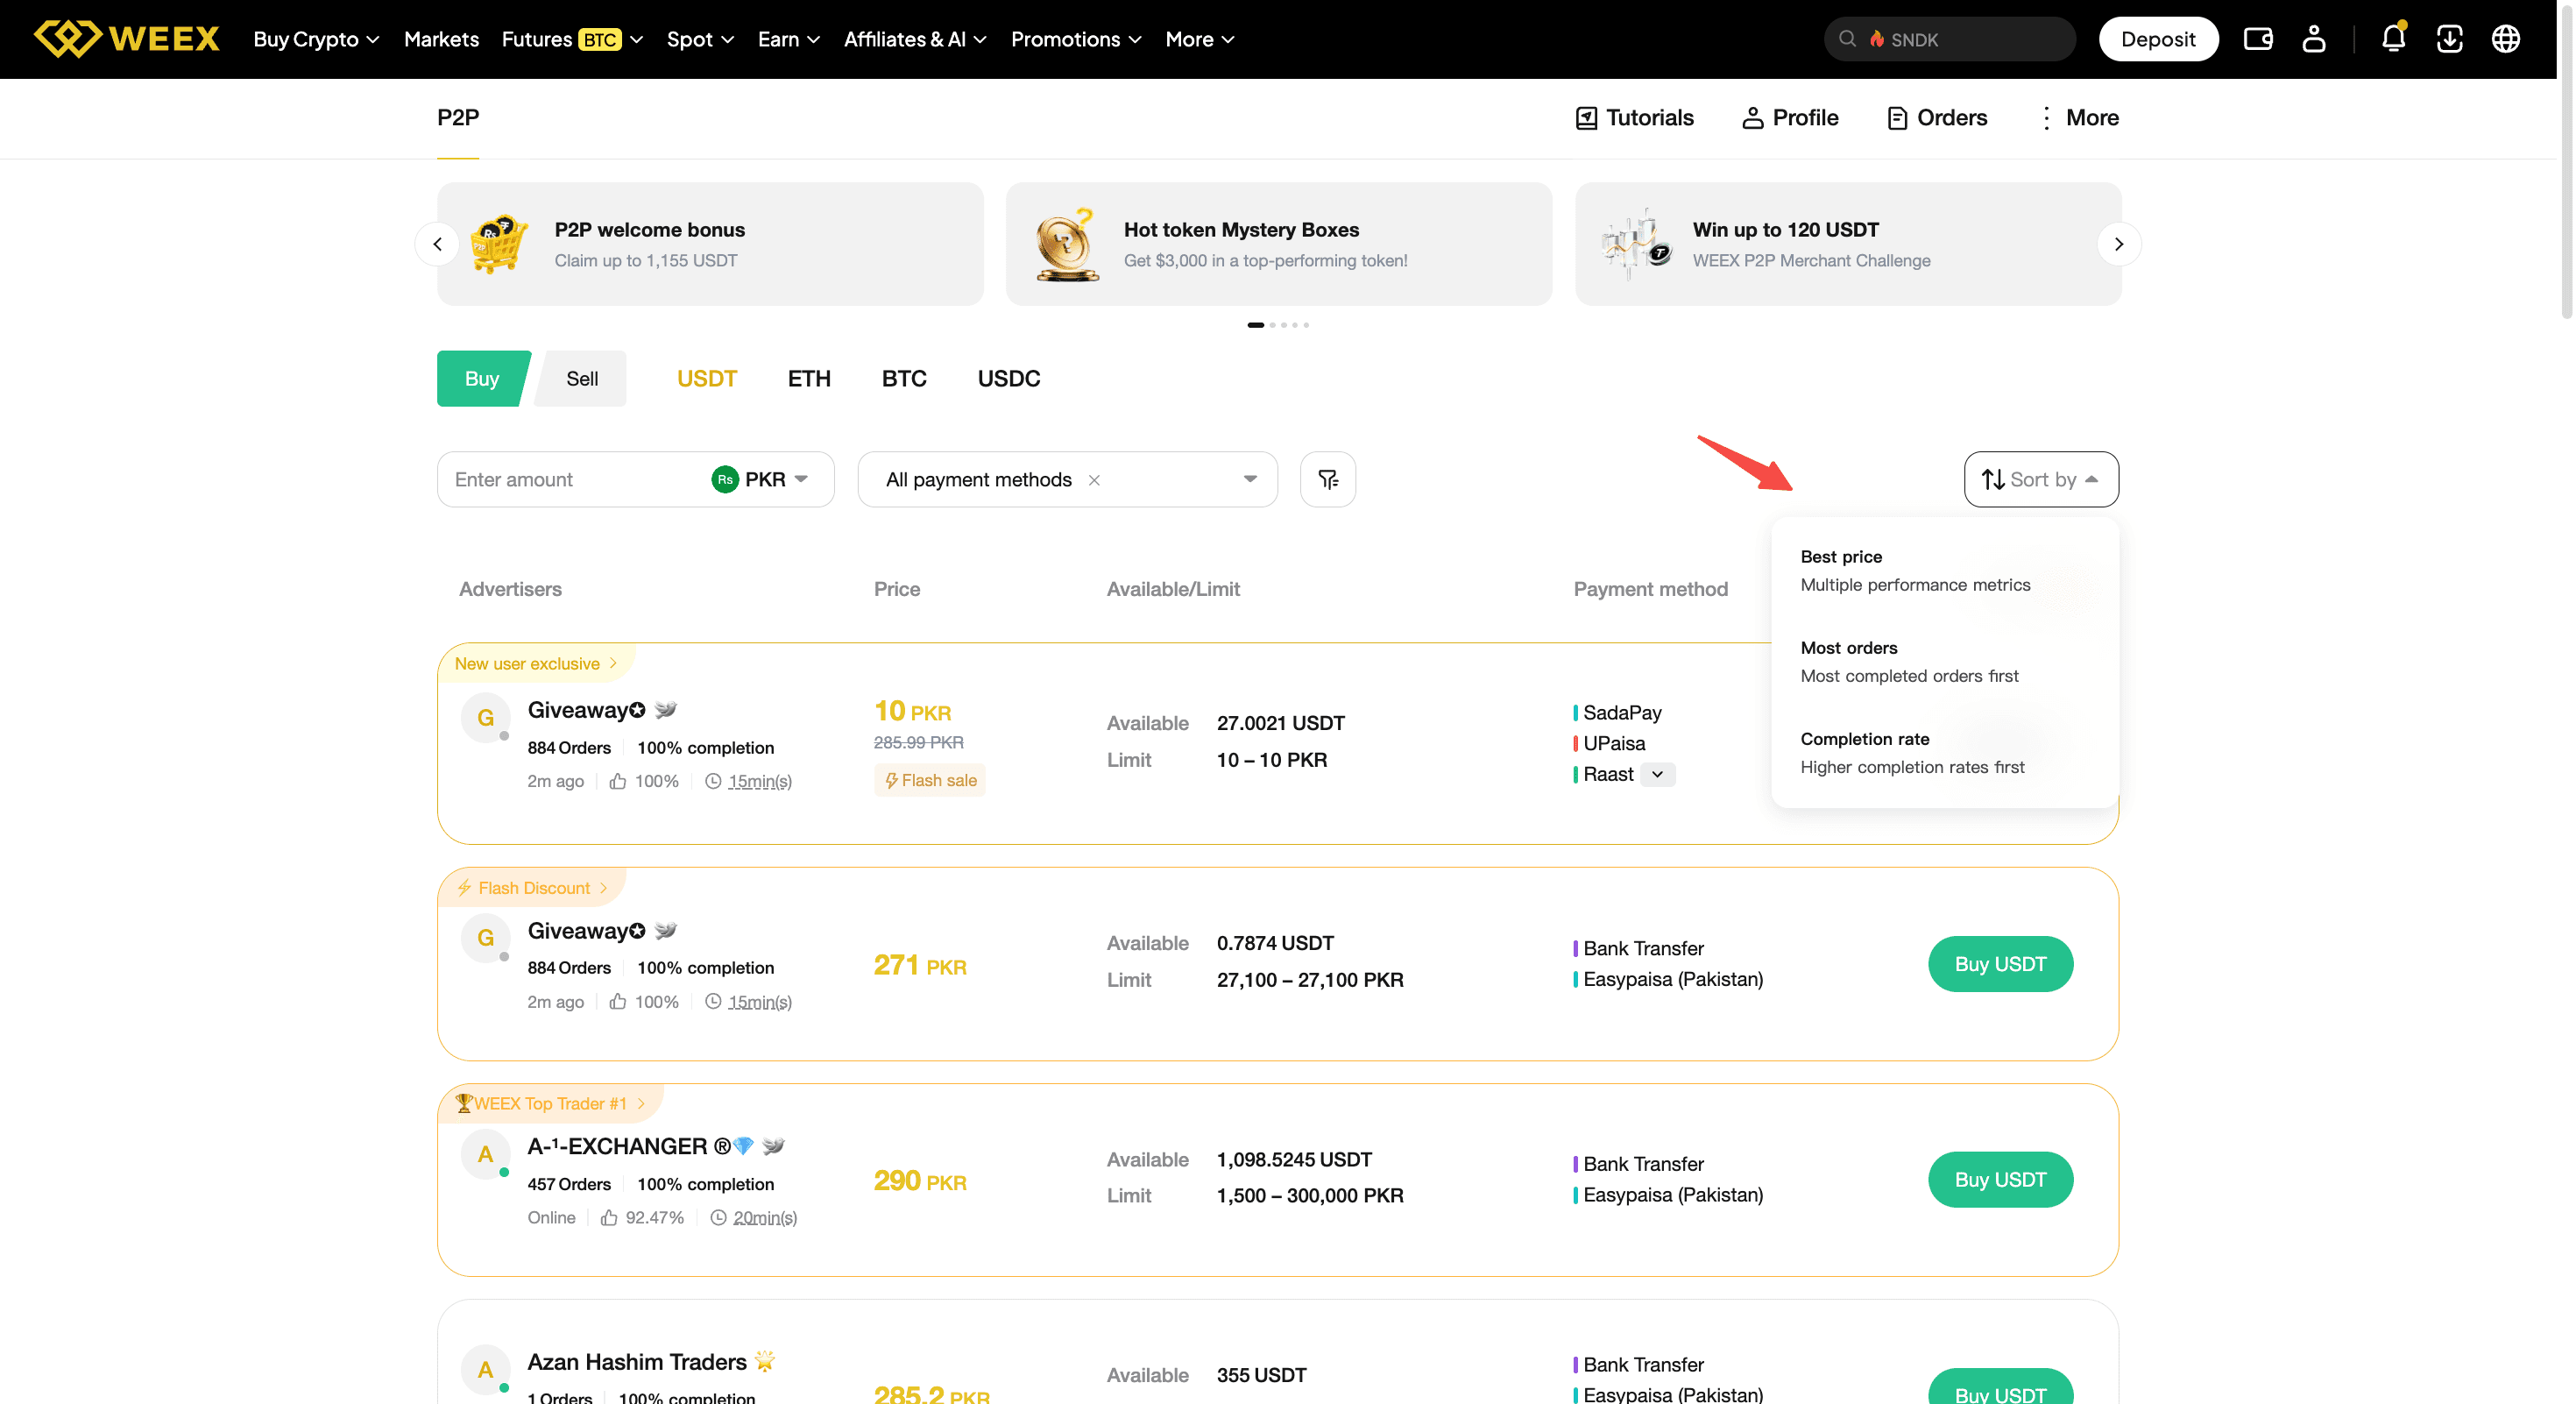Expand the Promotions menu
The image size is (2576, 1404).
1076,39
